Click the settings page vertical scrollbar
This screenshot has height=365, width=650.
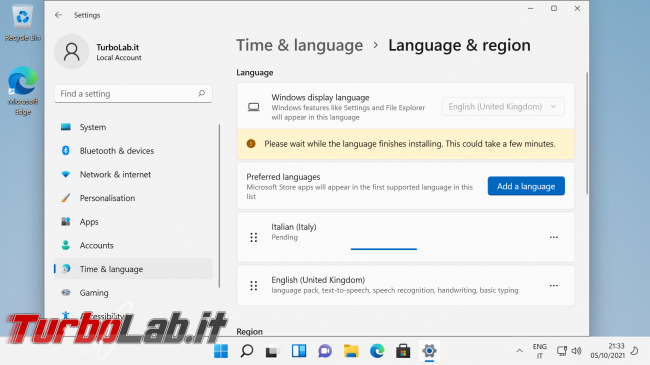coord(587,133)
